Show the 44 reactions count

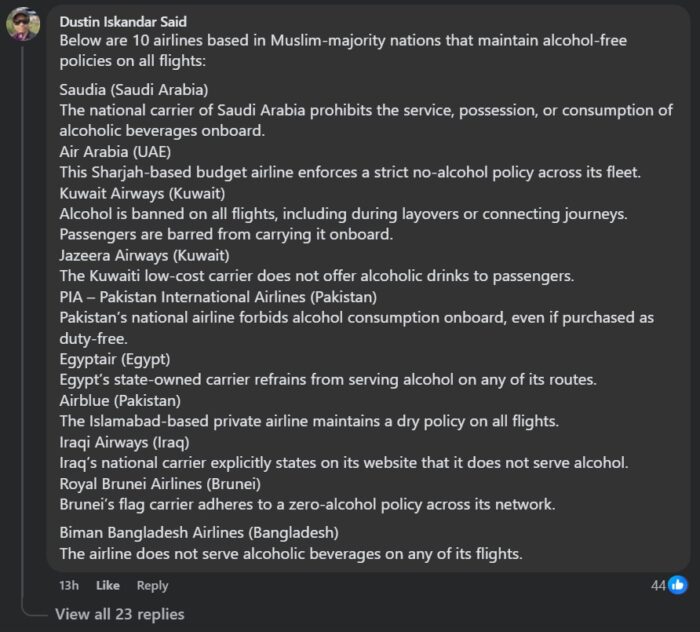658,585
